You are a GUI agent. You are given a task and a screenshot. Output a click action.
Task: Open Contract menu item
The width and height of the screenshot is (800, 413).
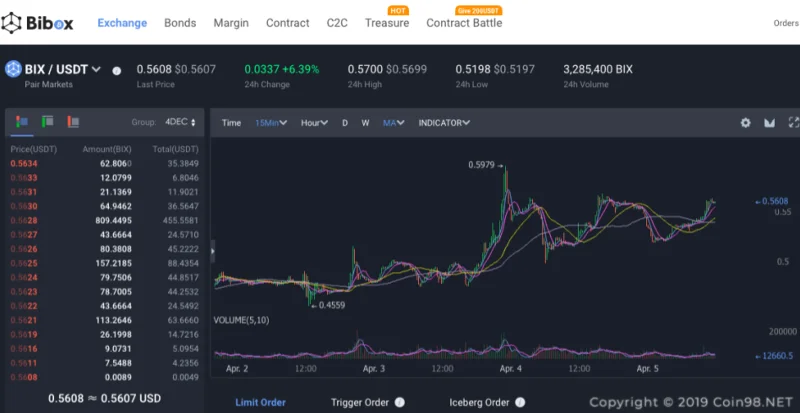[288, 23]
